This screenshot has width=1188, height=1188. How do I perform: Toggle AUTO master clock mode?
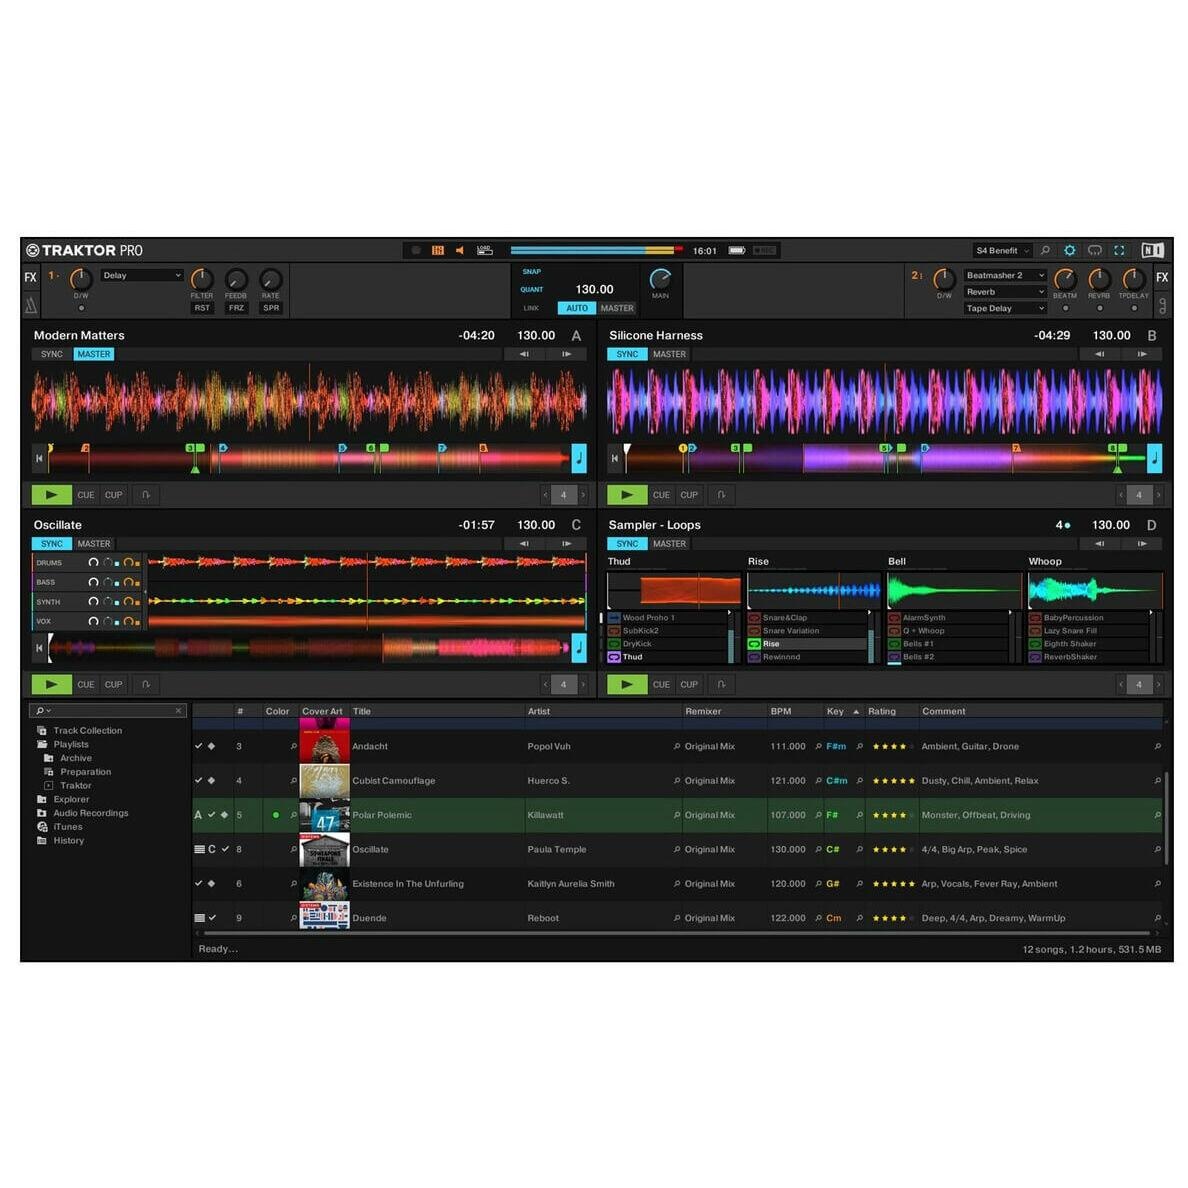pyautogui.click(x=577, y=308)
